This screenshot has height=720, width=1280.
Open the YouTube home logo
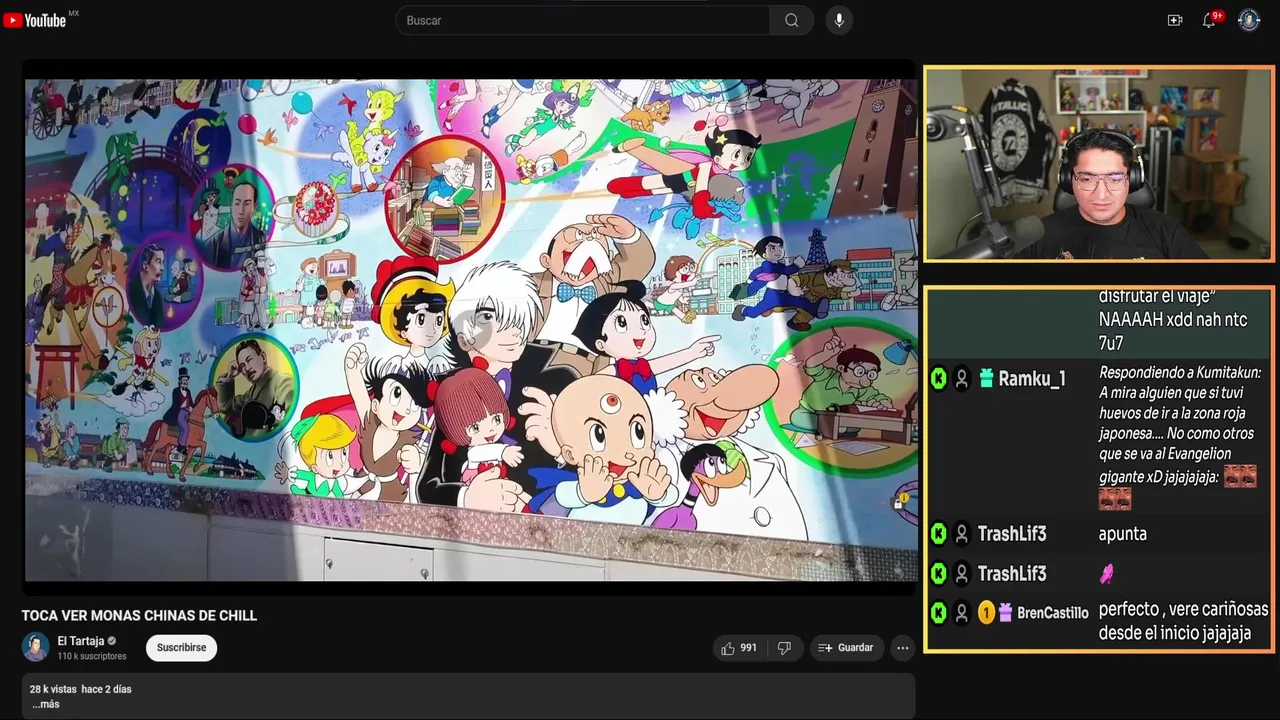pos(35,20)
